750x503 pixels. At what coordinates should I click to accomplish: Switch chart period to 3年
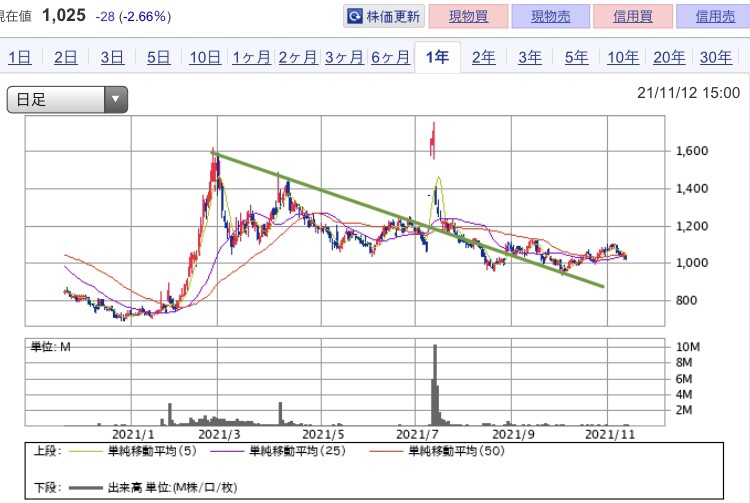pyautogui.click(x=530, y=57)
